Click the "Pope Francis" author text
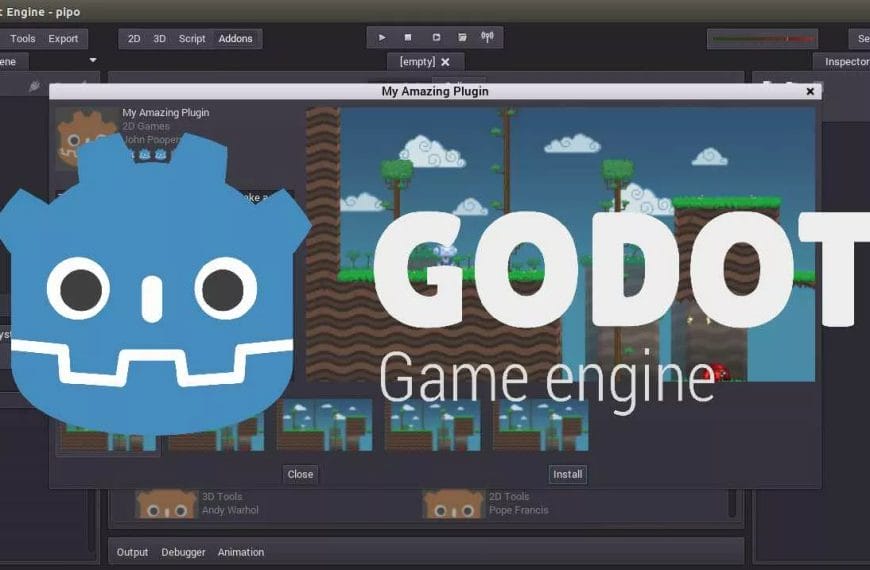Viewport: 870px width, 570px height. (519, 510)
